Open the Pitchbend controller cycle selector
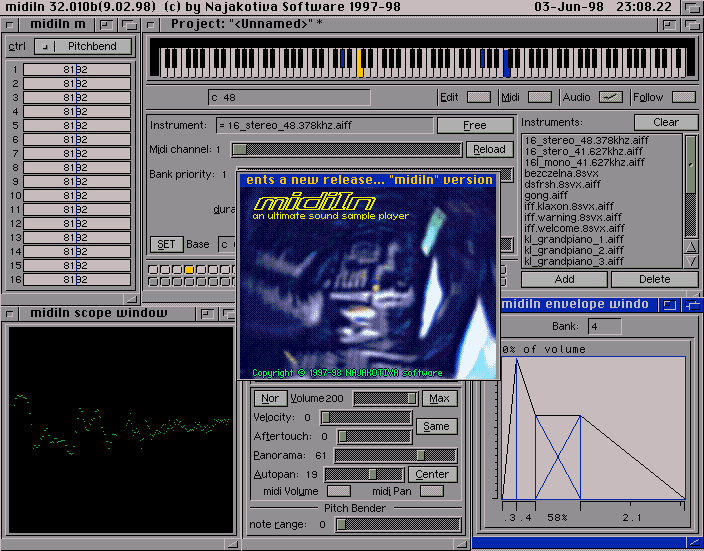Screen dimensions: 704x551 coord(83,46)
